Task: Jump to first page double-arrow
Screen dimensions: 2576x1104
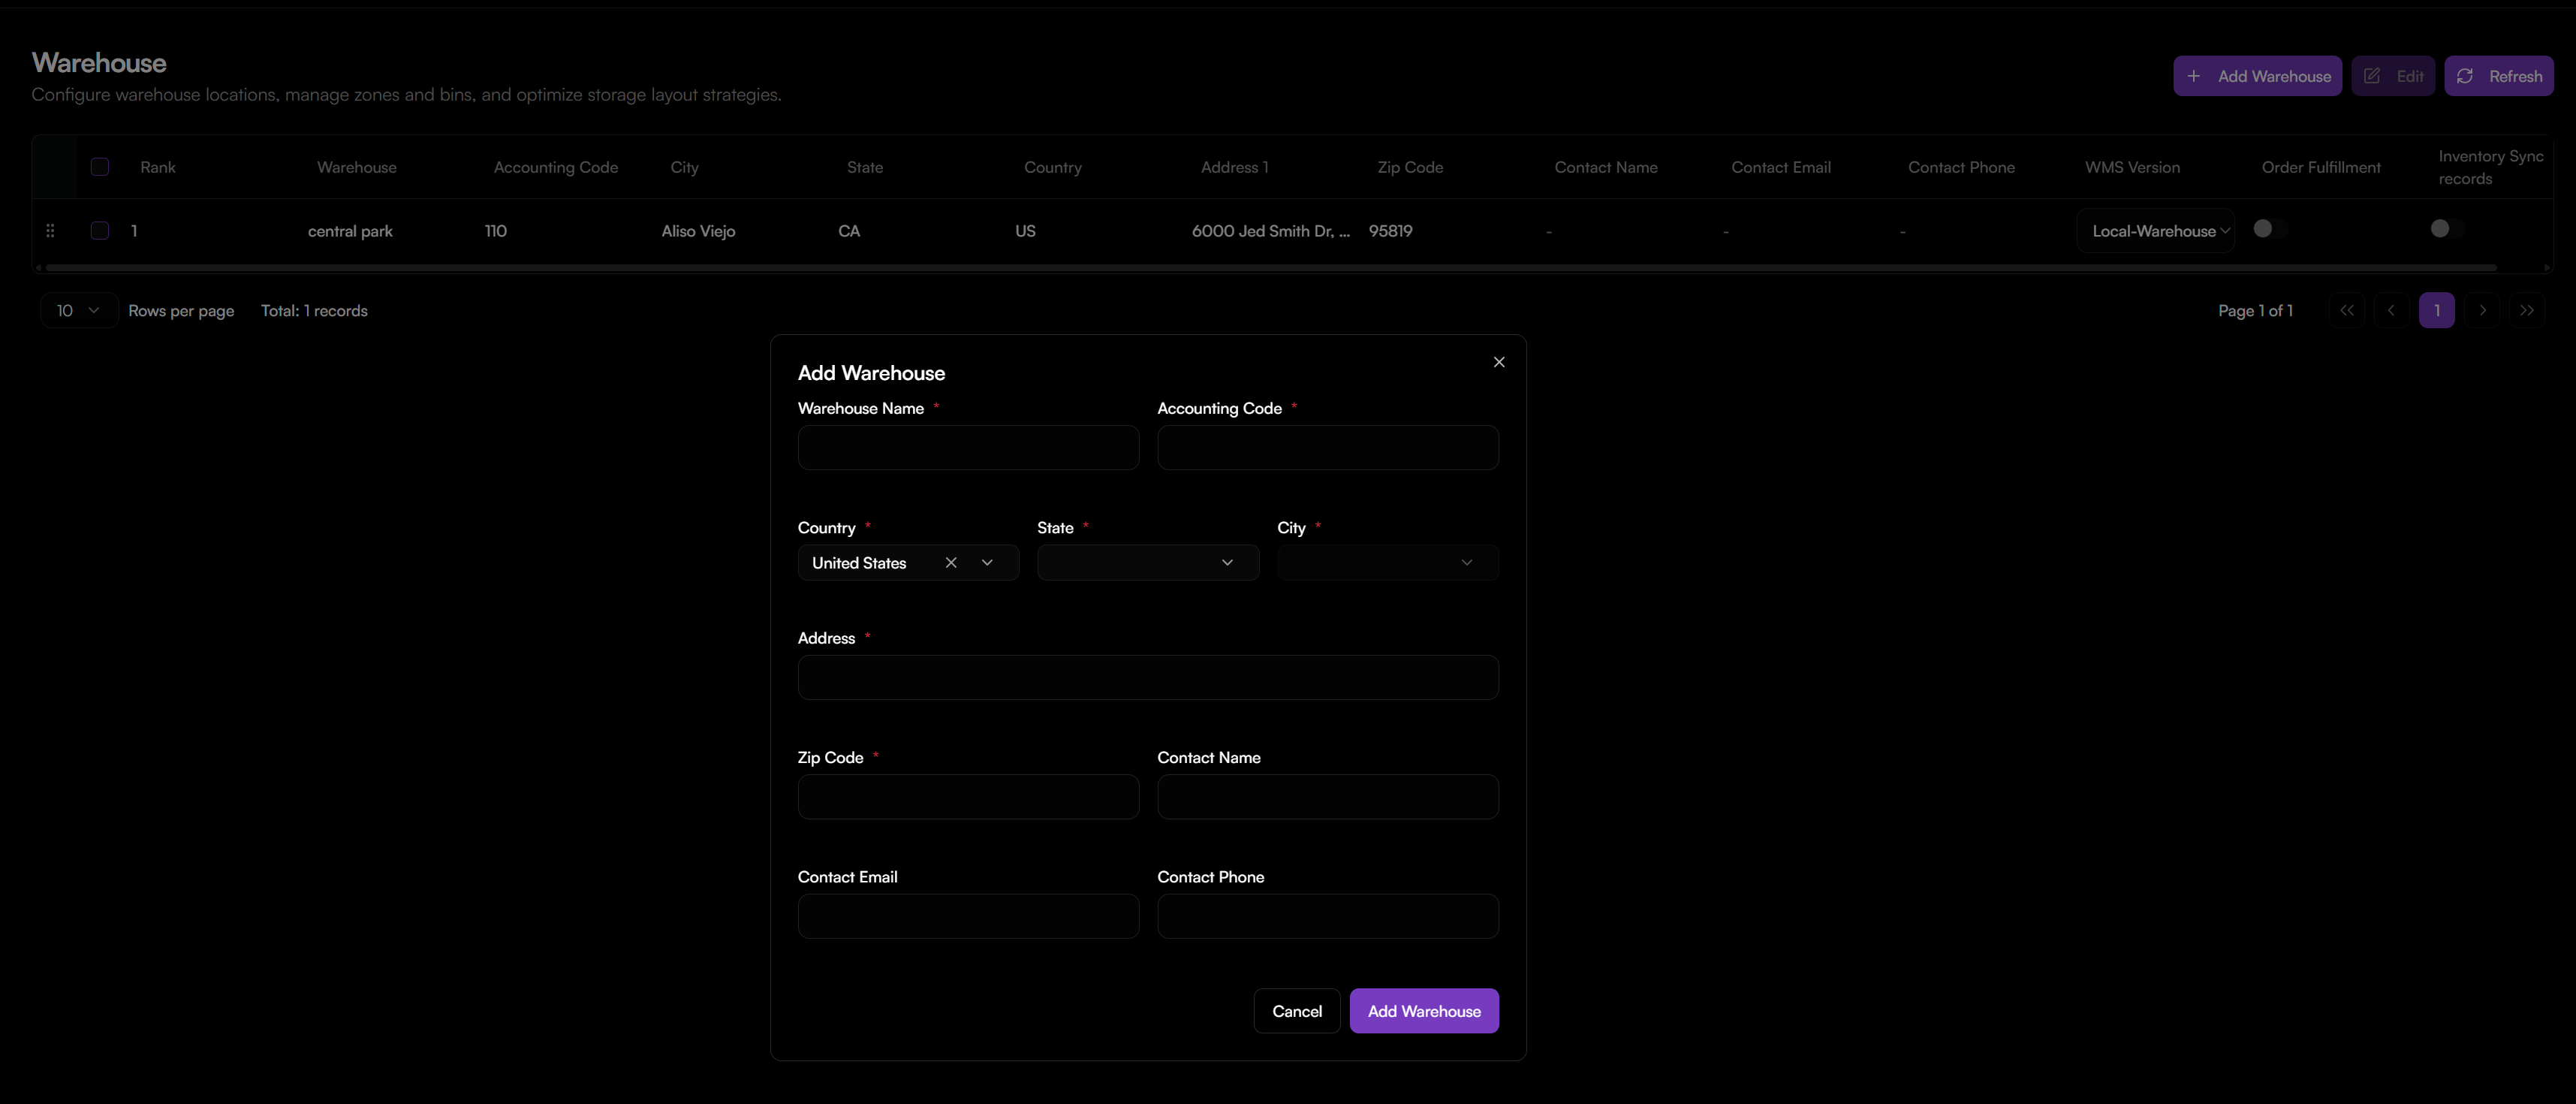Action: point(2346,311)
